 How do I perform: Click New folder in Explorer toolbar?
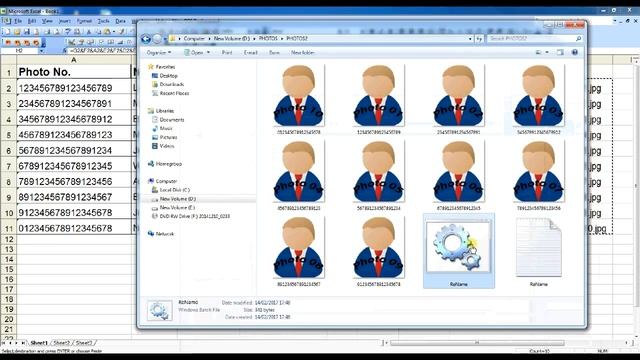pyautogui.click(x=303, y=53)
